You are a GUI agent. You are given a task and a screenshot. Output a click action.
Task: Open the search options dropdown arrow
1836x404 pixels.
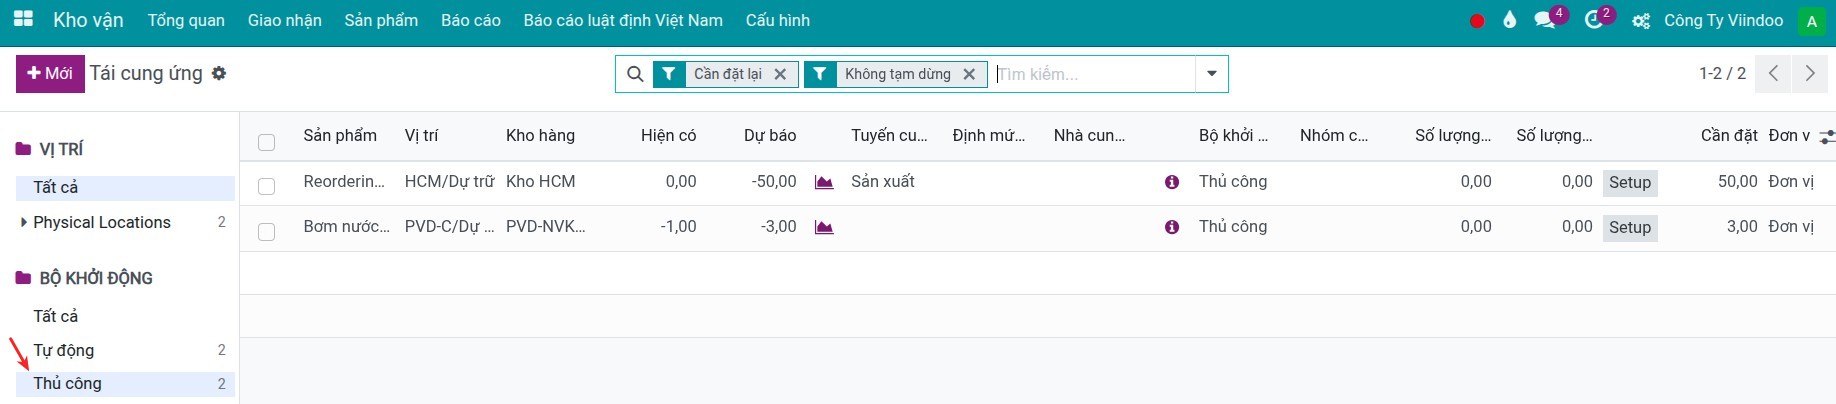tap(1212, 74)
